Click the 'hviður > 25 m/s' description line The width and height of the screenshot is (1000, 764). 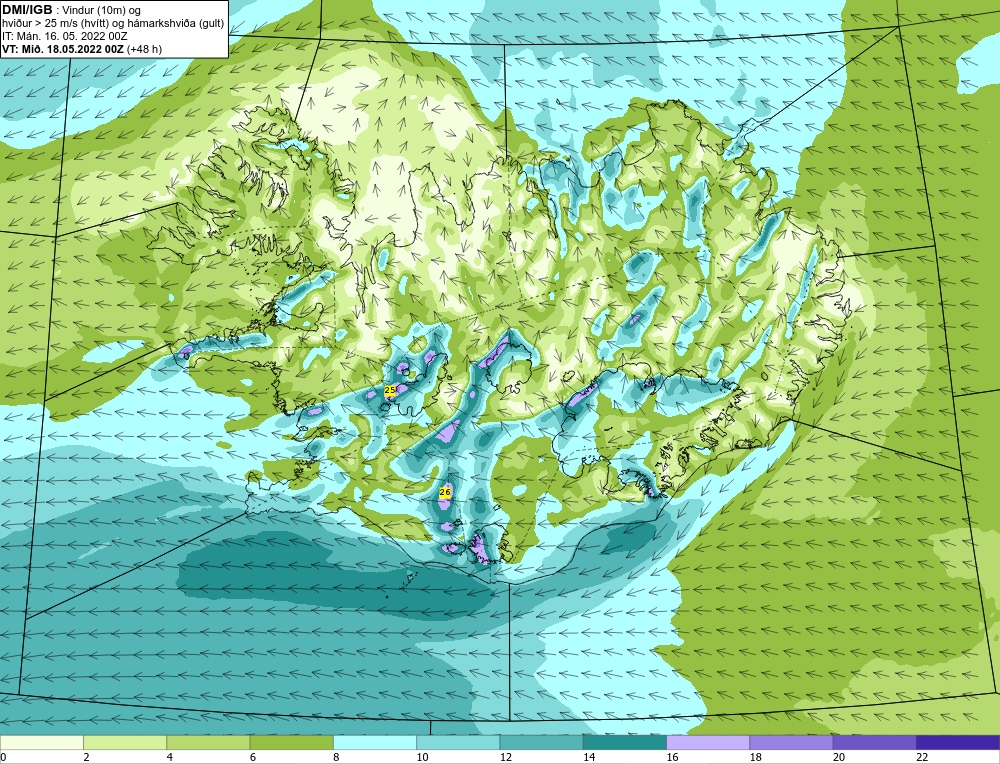click(112, 24)
